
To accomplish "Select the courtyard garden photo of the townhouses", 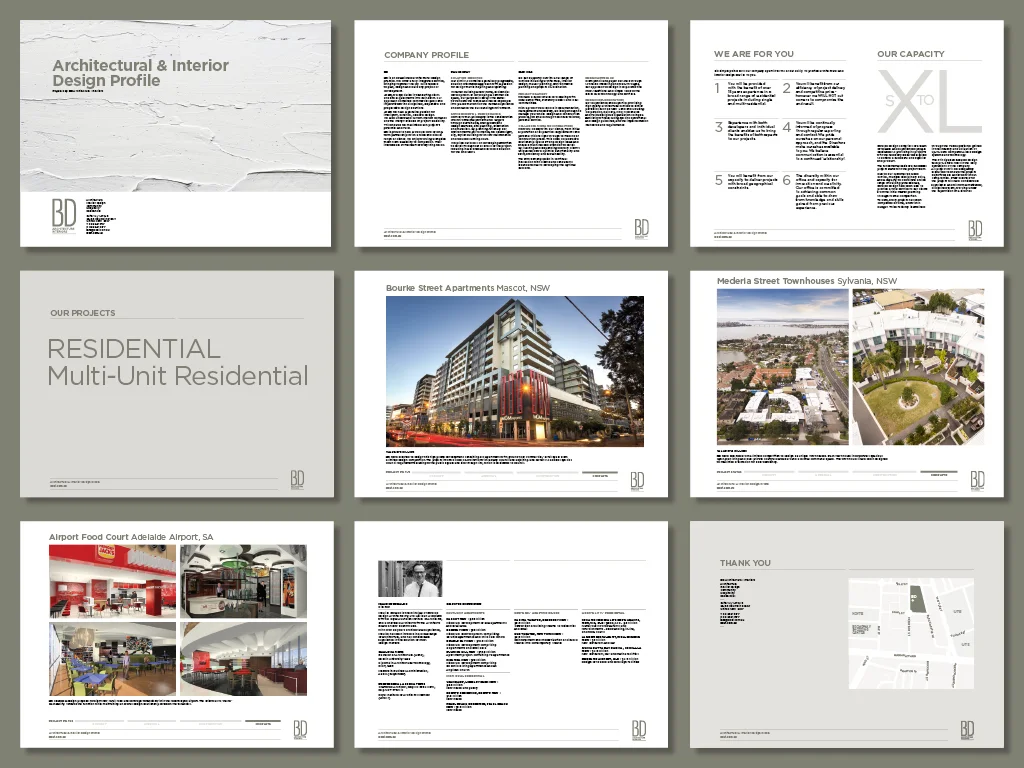I will (x=918, y=366).
